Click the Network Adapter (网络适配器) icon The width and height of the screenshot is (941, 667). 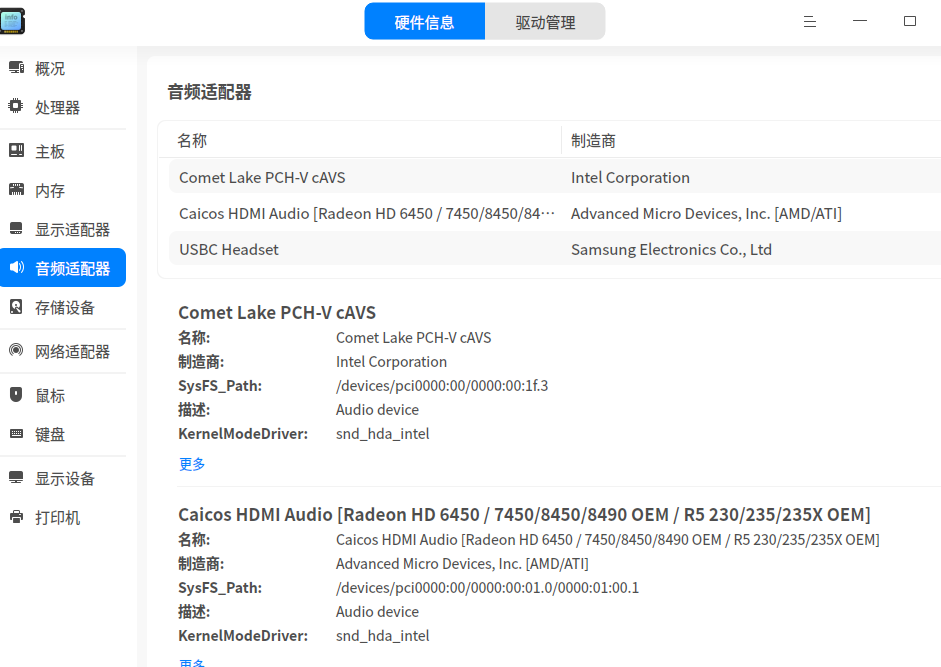click(16, 350)
